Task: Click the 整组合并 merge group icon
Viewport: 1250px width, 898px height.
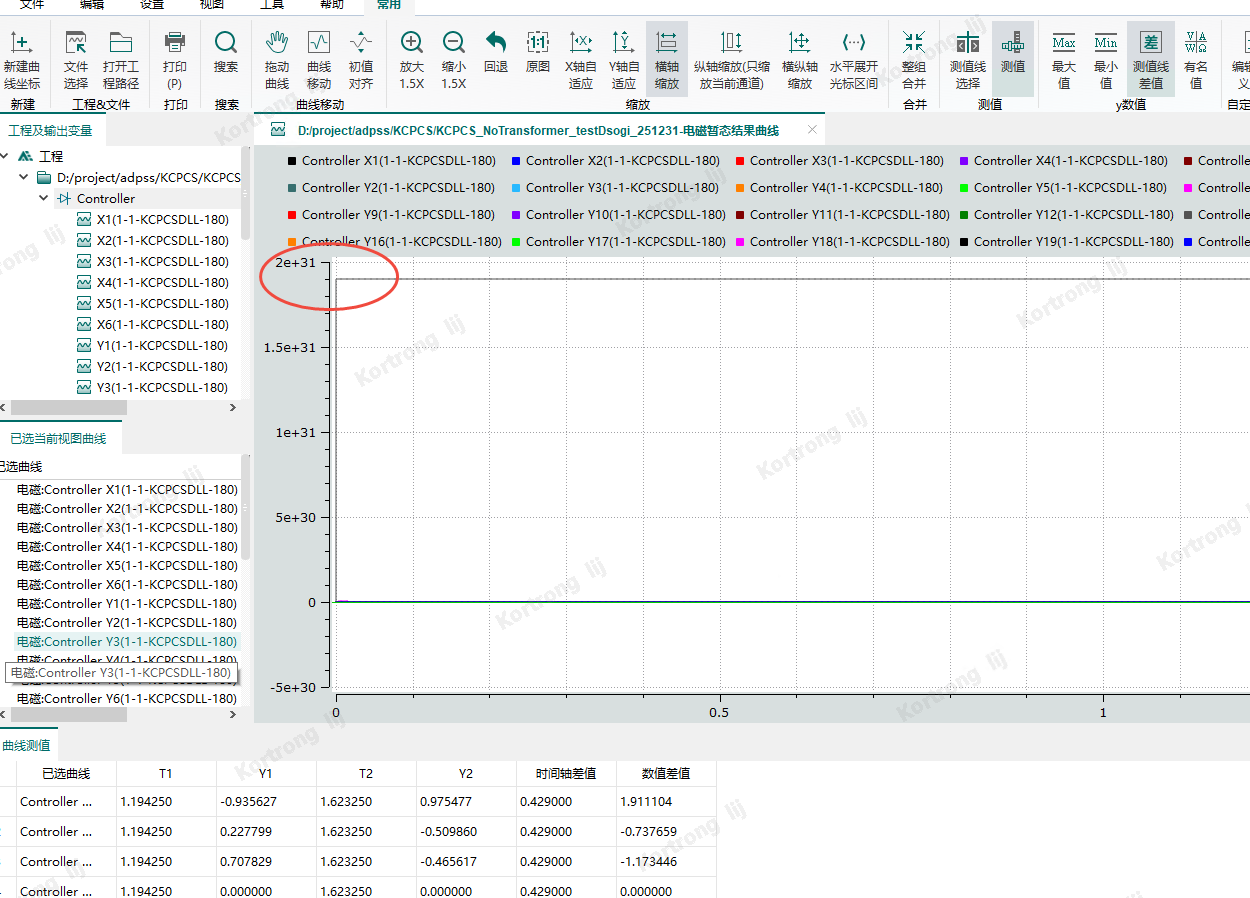Action: coord(914,43)
